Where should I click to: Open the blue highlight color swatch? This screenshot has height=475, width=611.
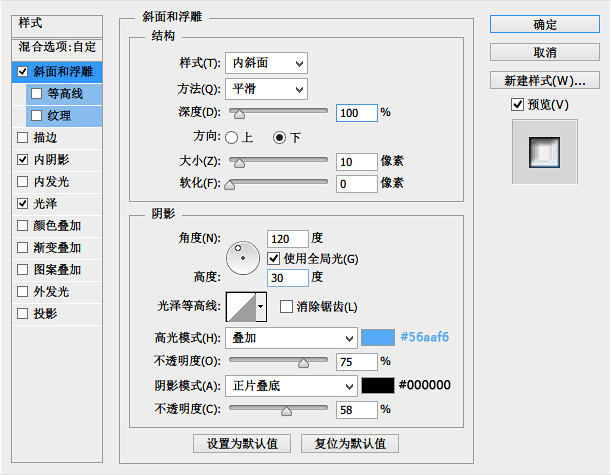pos(378,337)
